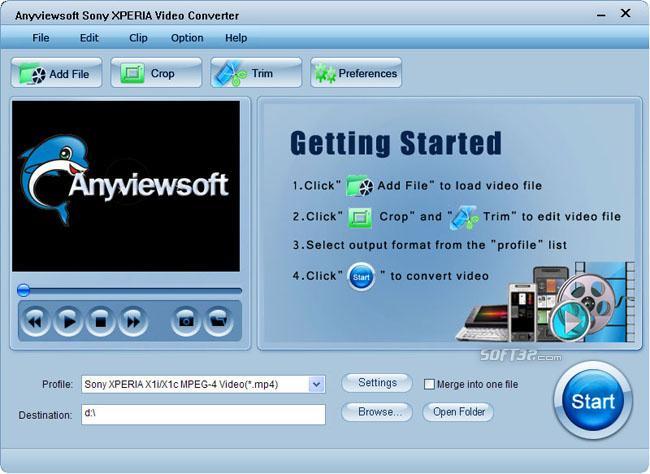650x474 pixels.
Task: Close the converter window
Action: 626,13
